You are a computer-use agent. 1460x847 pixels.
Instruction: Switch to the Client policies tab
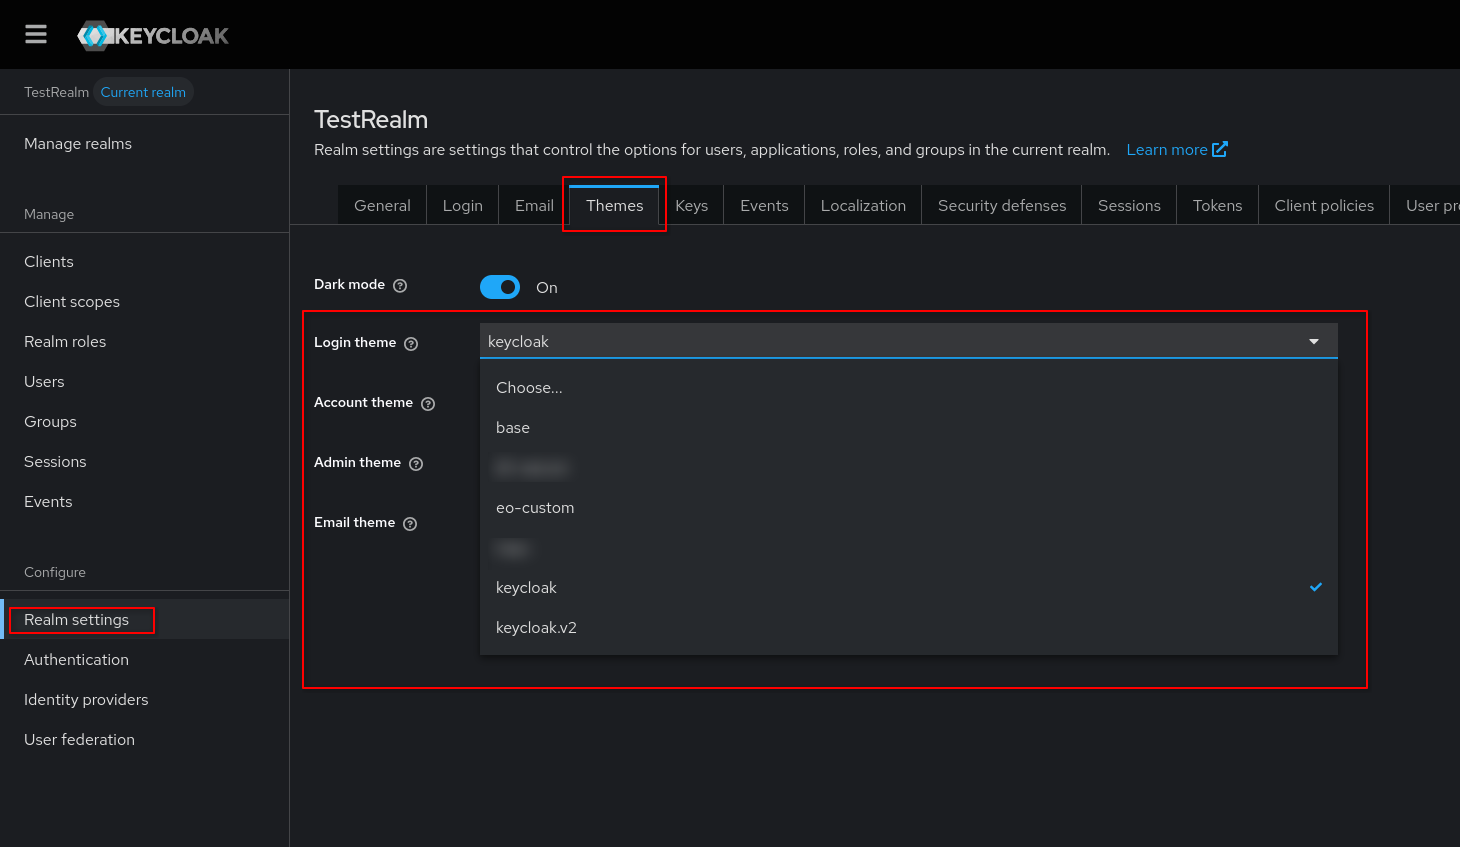pos(1324,205)
